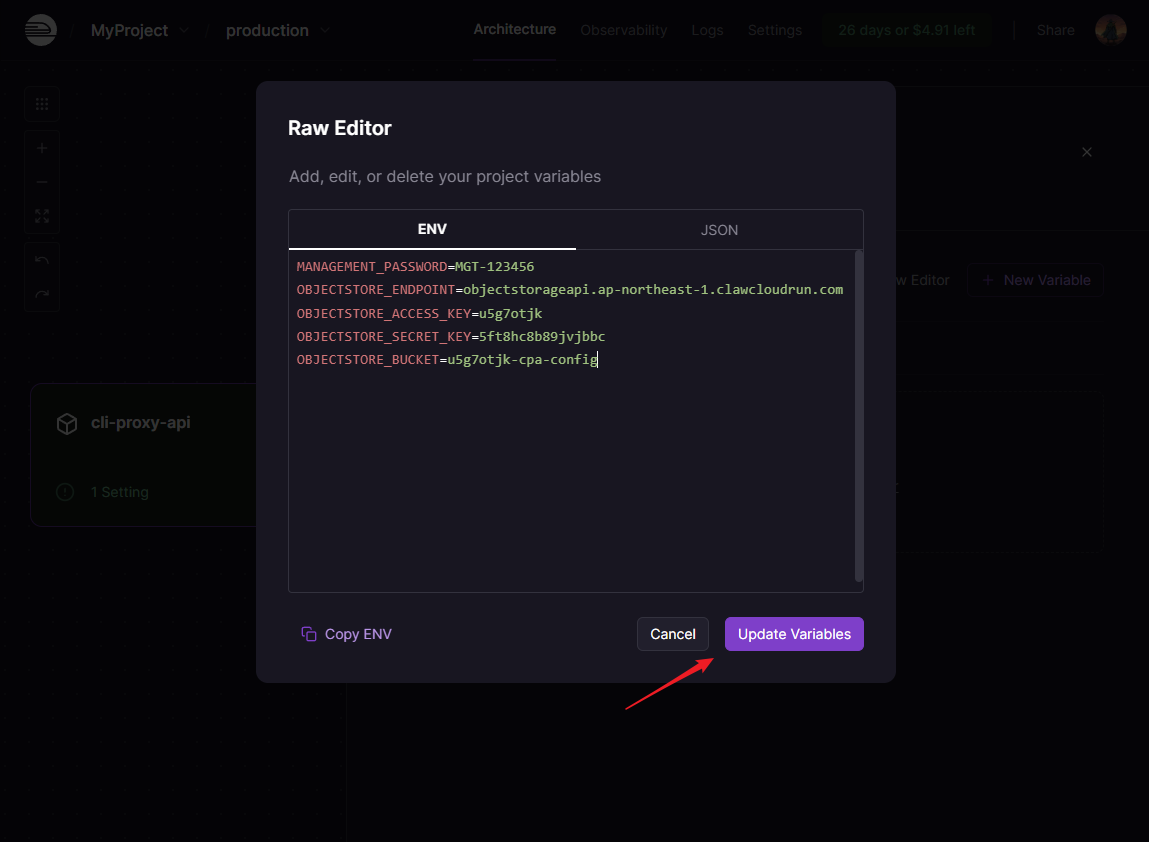Copy ENV contents to clipboard

pos(346,634)
